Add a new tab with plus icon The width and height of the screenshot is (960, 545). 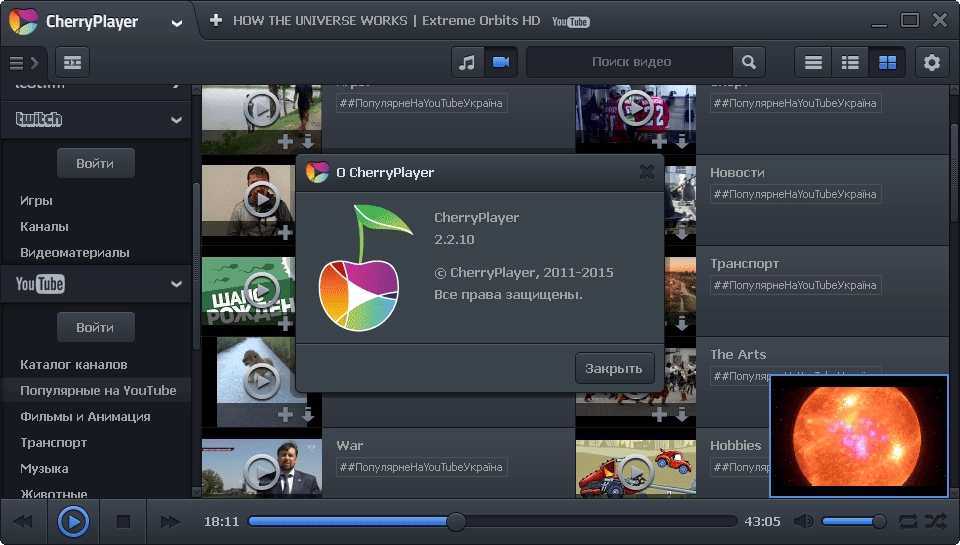coord(216,21)
